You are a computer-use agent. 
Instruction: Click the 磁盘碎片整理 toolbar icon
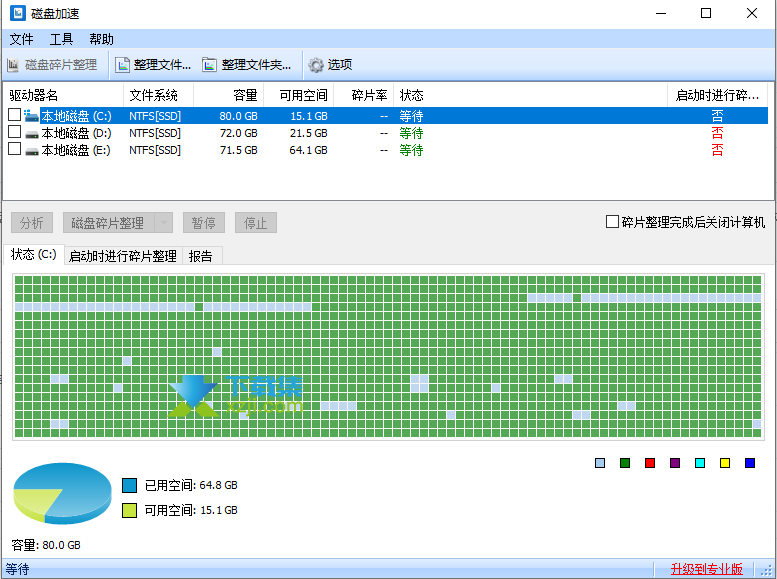point(12,65)
